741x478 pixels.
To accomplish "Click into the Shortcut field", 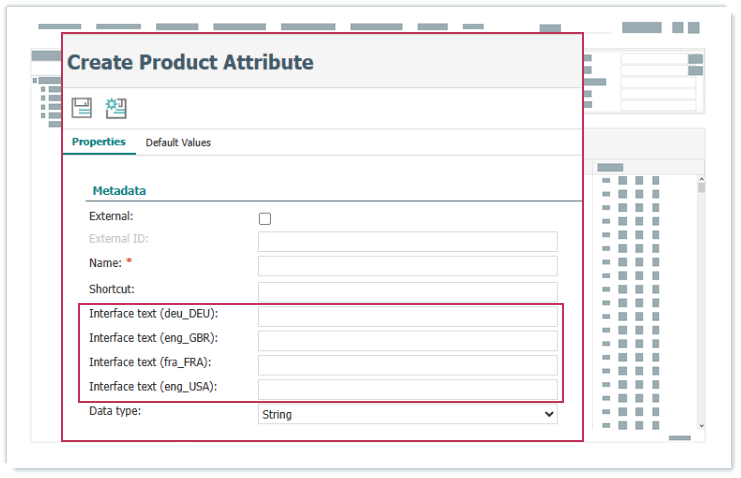I will coord(407,291).
